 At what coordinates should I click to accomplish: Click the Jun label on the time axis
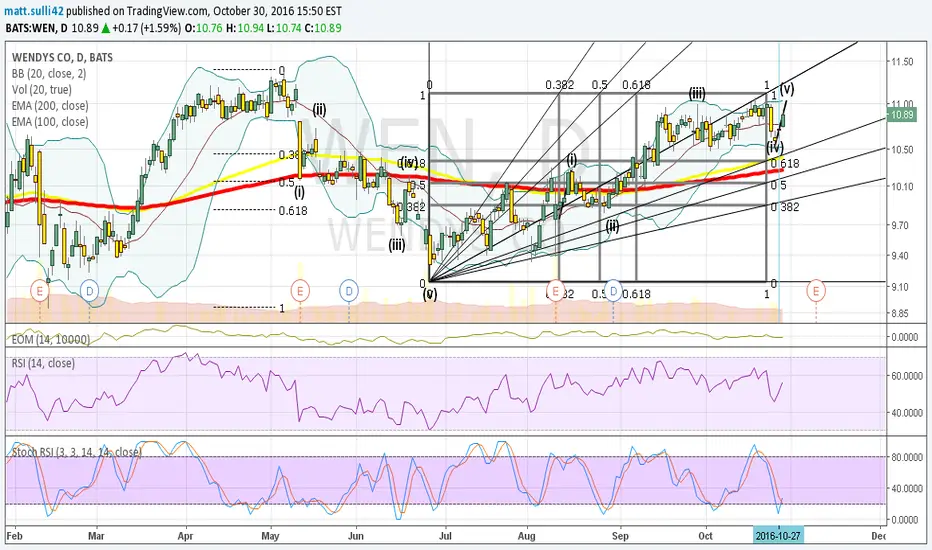click(355, 536)
